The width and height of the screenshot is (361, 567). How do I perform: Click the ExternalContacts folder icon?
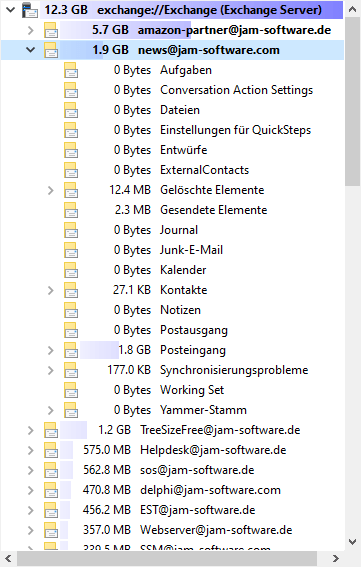[71, 170]
